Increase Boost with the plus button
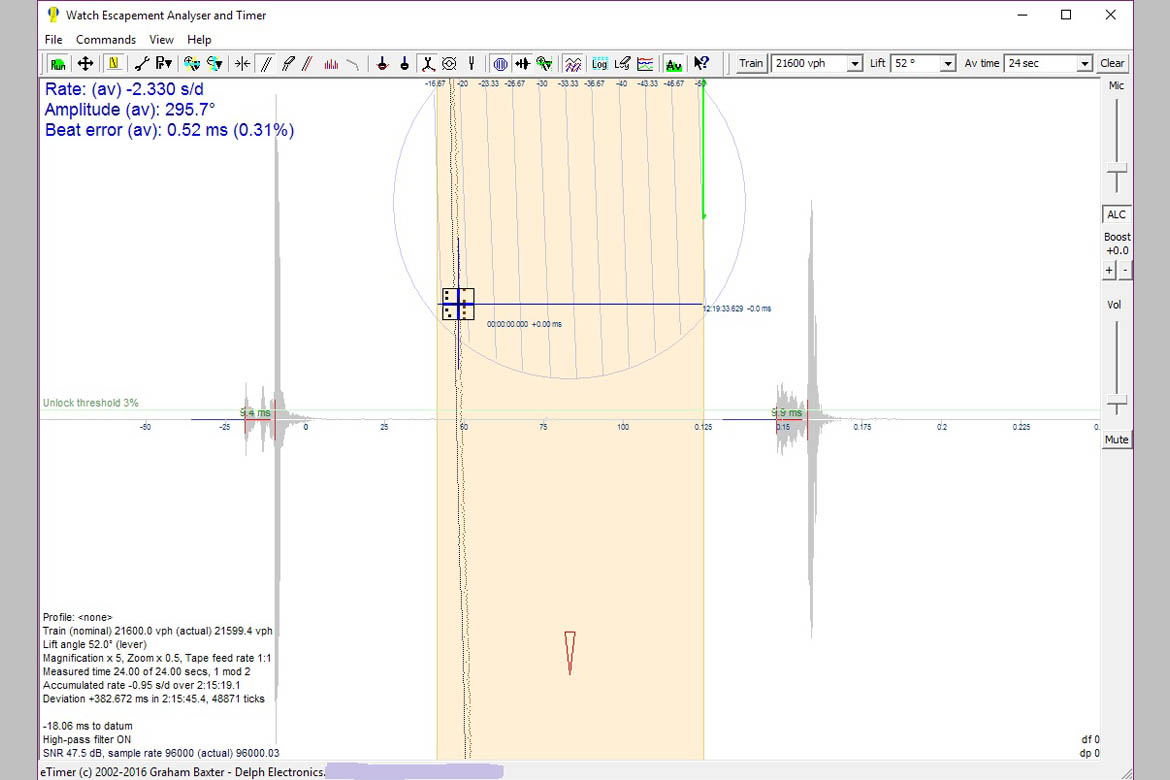Viewport: 1170px width, 780px height. coord(1109,271)
